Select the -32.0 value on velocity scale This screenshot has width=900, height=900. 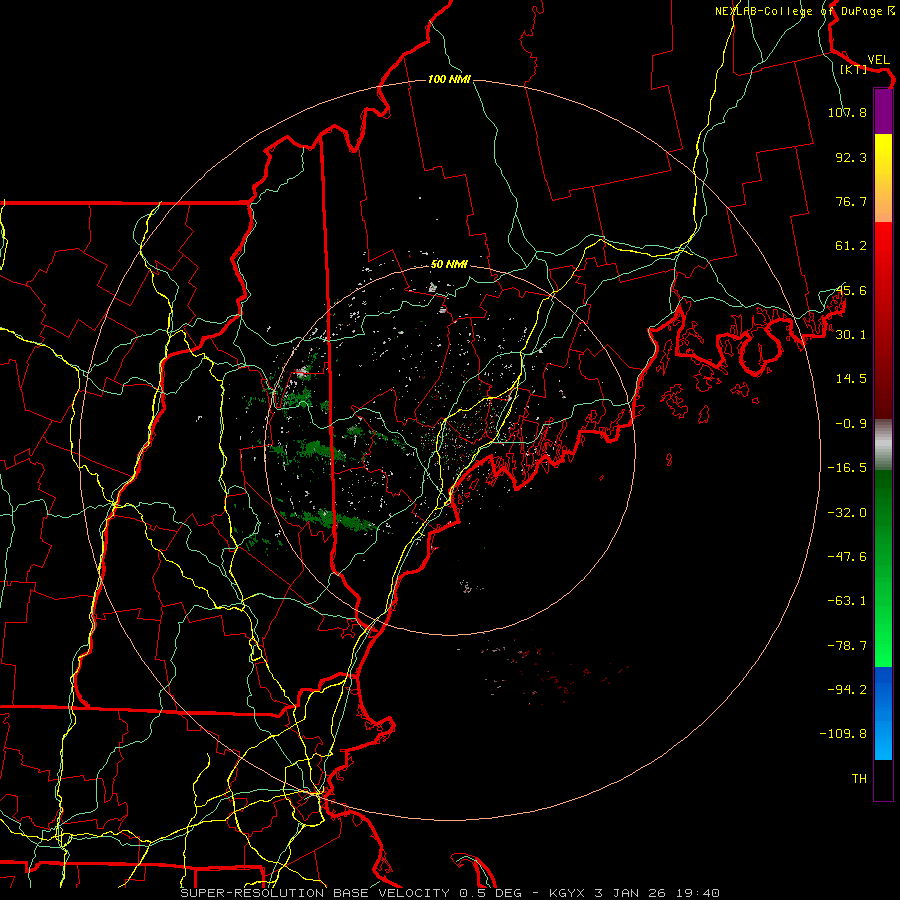(847, 513)
